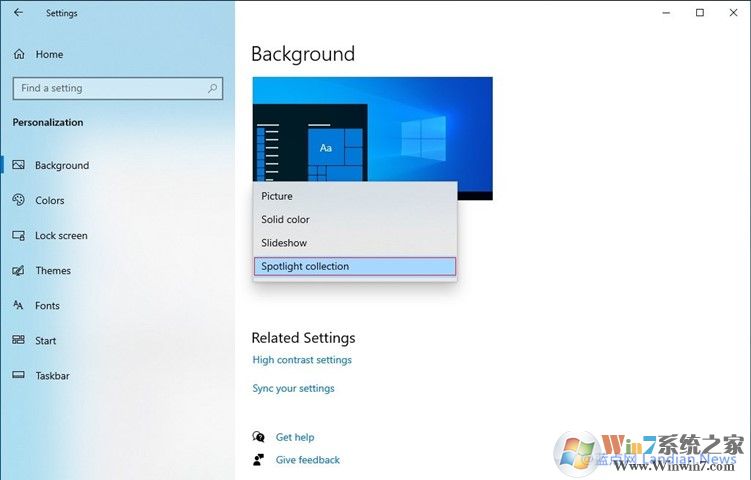Click the Lock screen icon
Viewport: 751px width, 480px height.
pos(18,236)
